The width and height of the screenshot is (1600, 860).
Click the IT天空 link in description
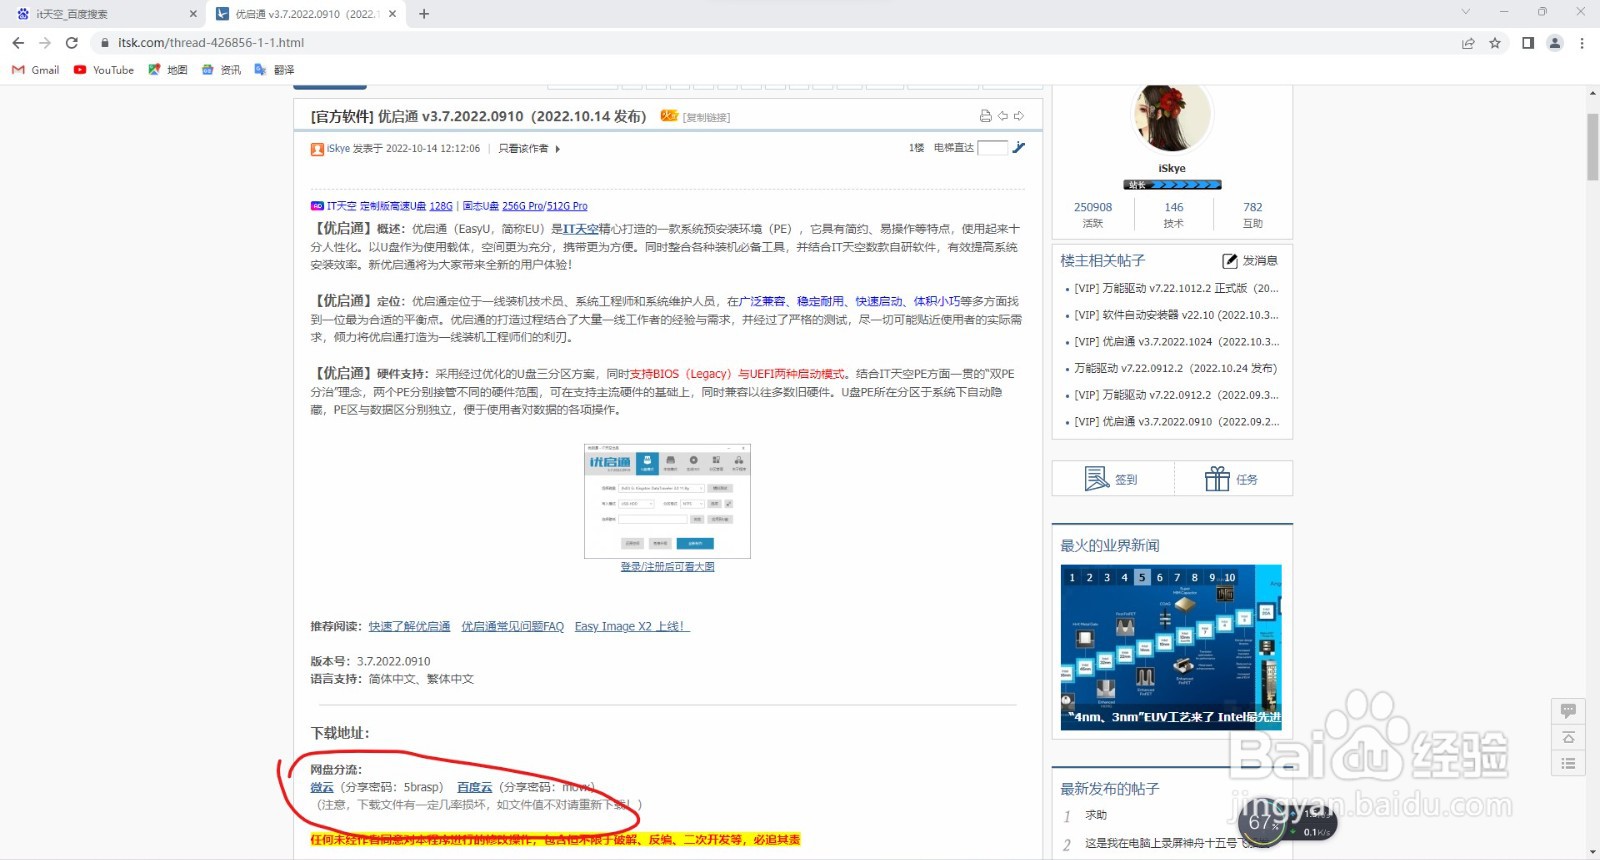581,229
